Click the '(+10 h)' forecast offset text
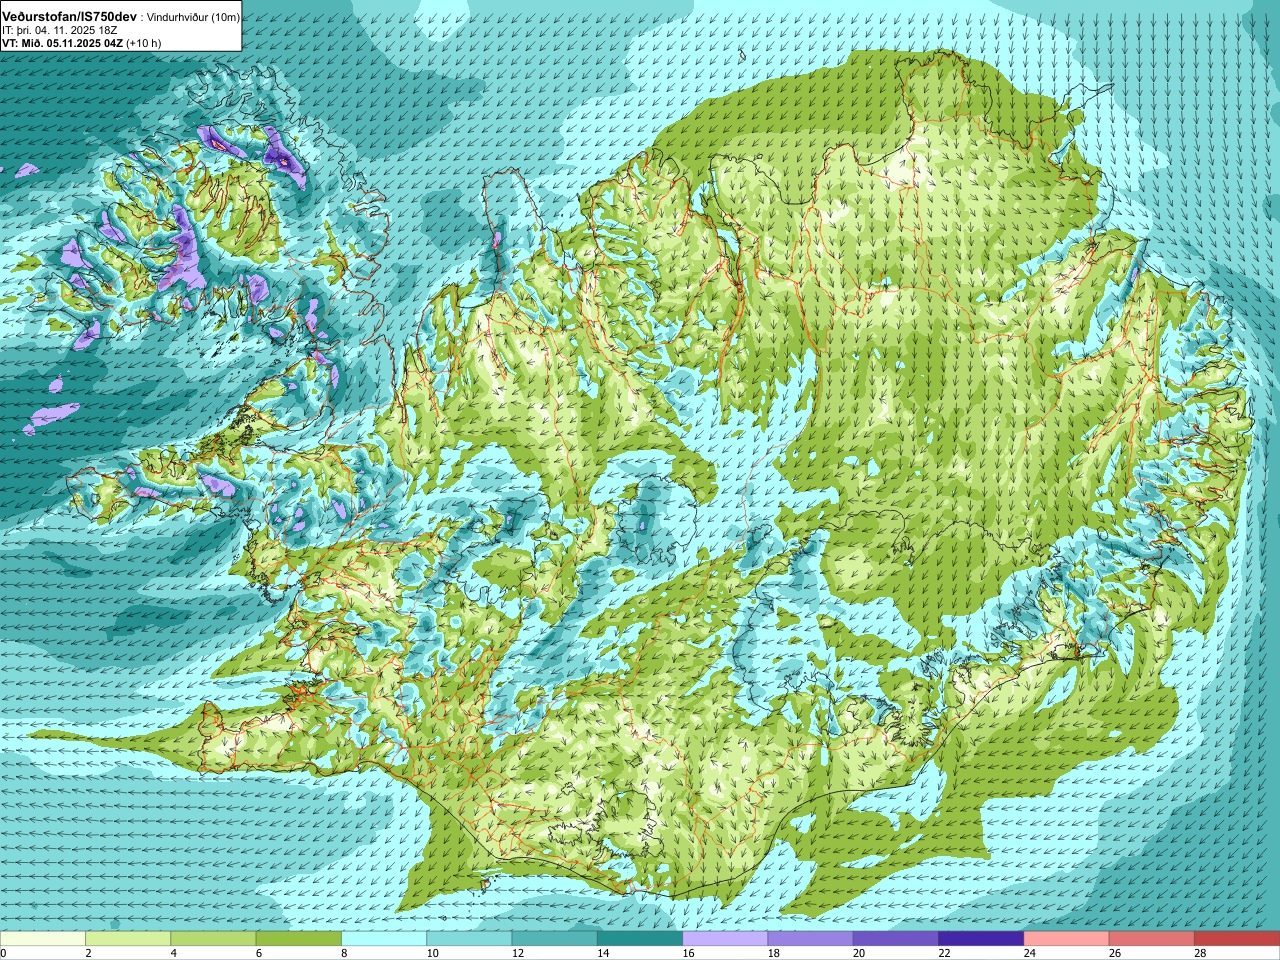 [x=145, y=43]
